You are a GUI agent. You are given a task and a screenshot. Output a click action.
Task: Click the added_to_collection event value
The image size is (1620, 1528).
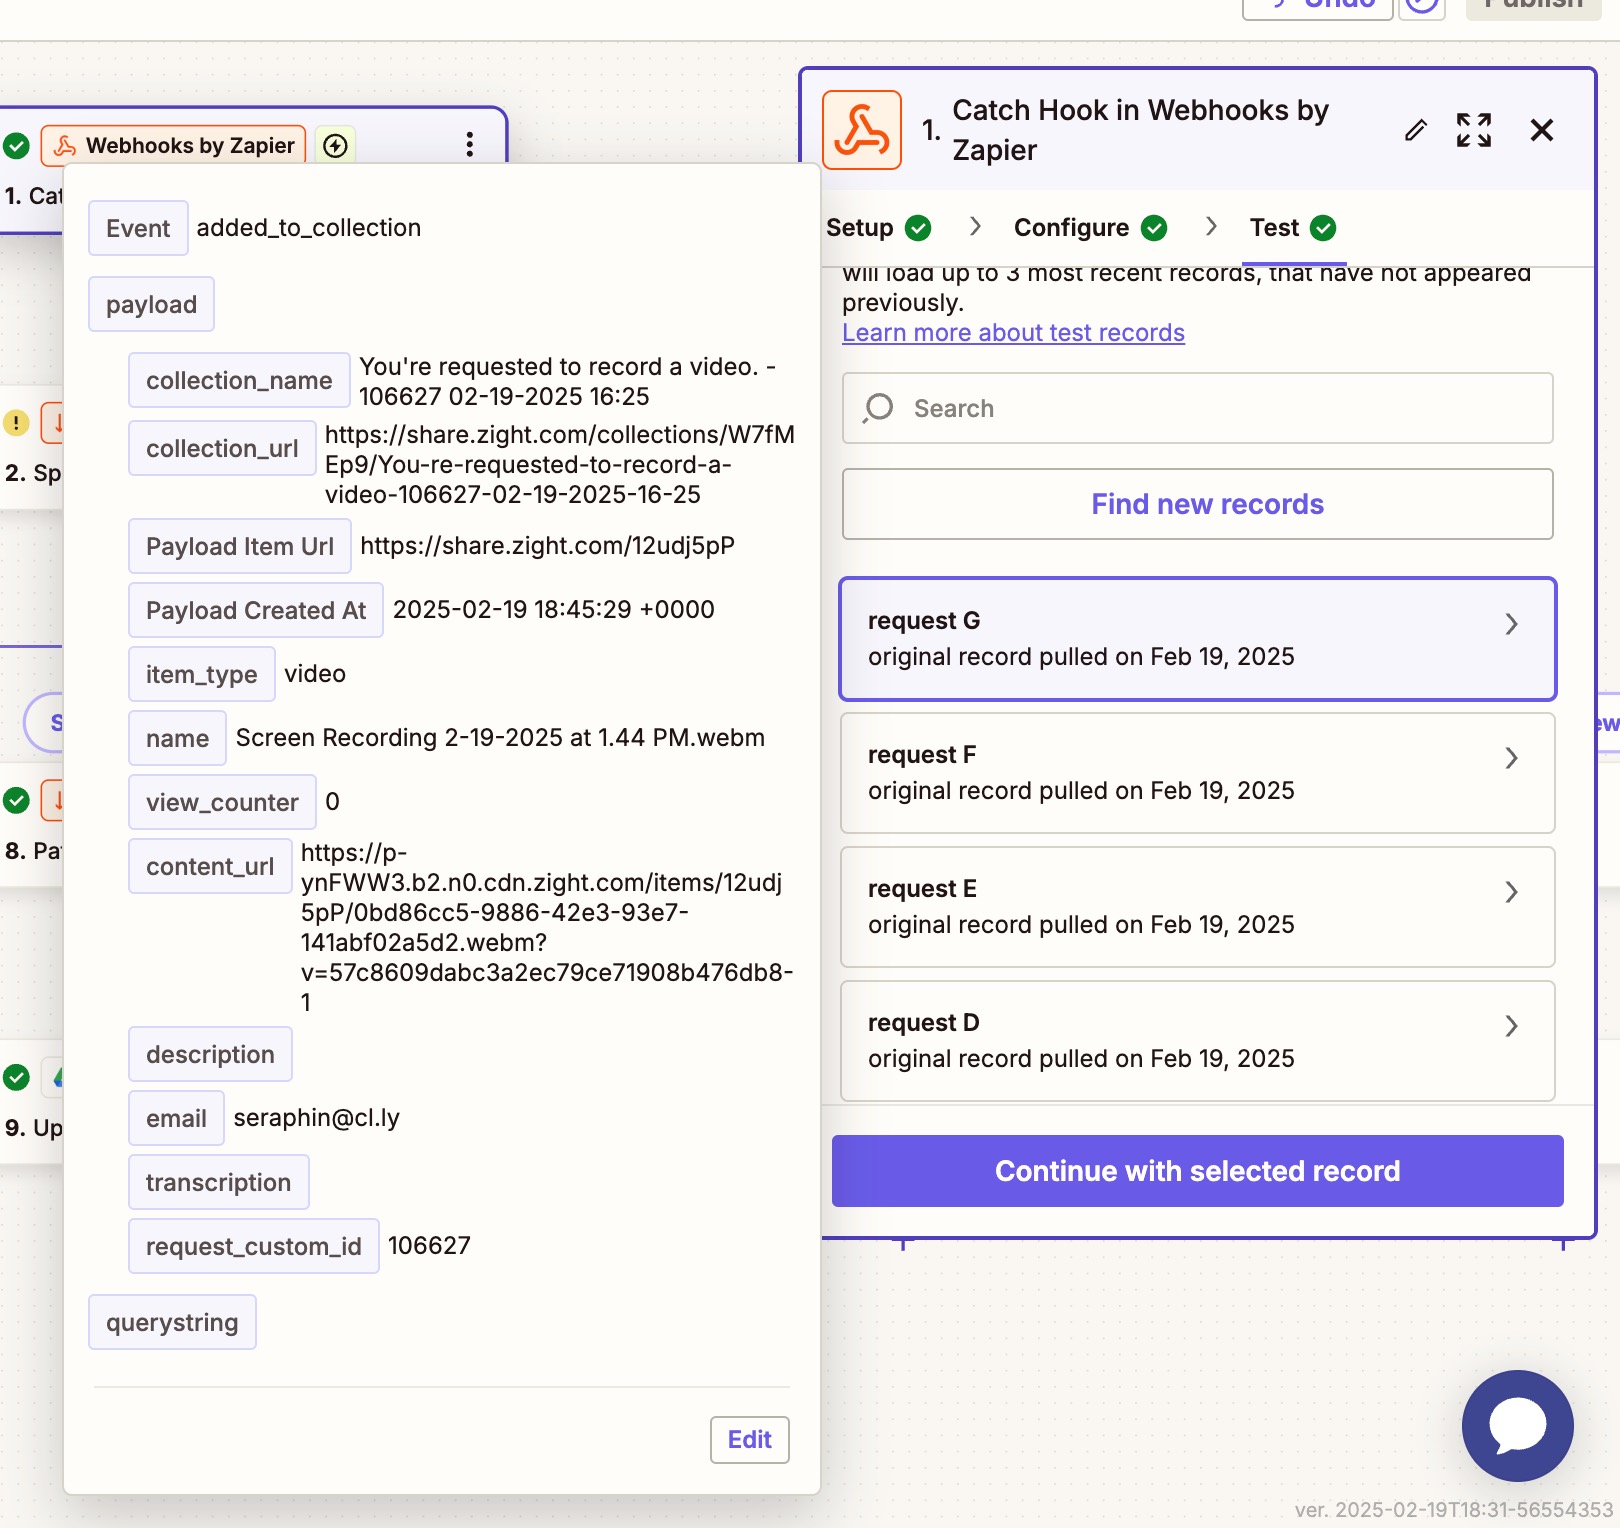309,228
